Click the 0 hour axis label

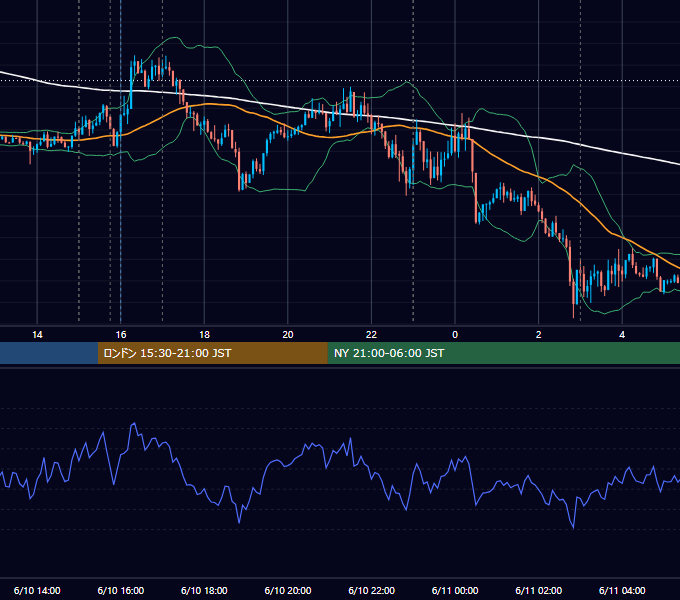click(x=455, y=335)
